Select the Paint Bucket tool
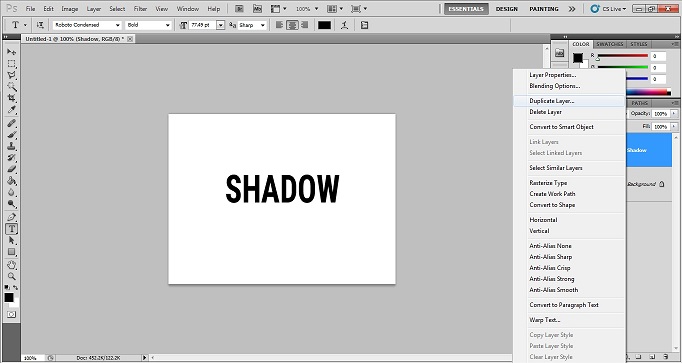Image resolution: width=682 pixels, height=363 pixels. click(x=11, y=180)
